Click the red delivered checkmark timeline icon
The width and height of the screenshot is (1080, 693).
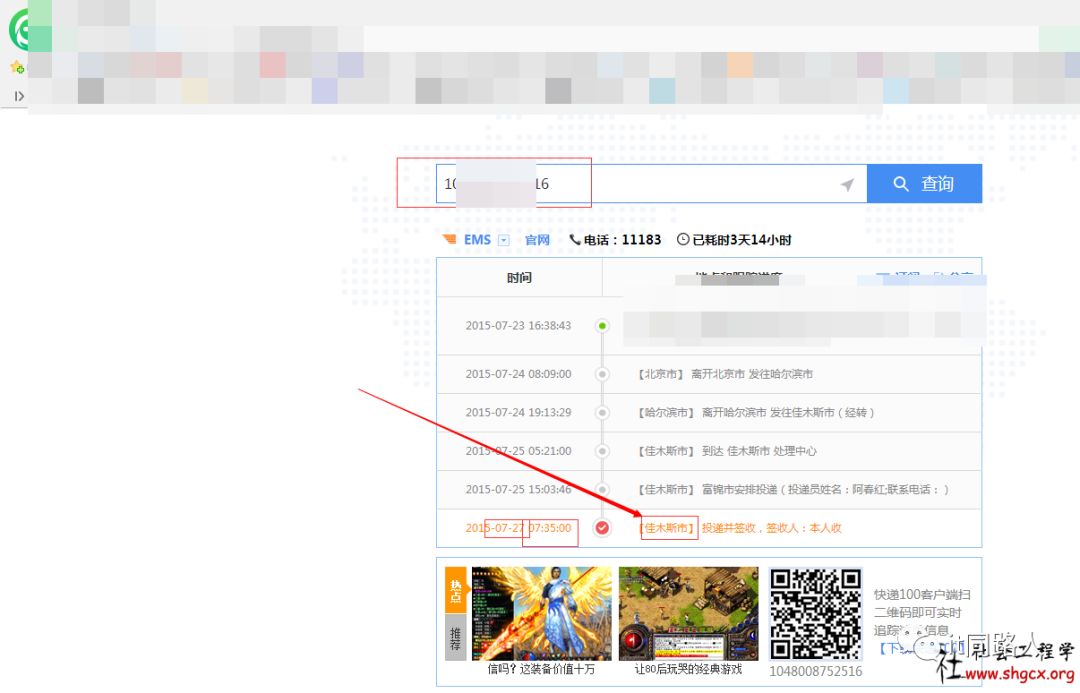point(602,528)
